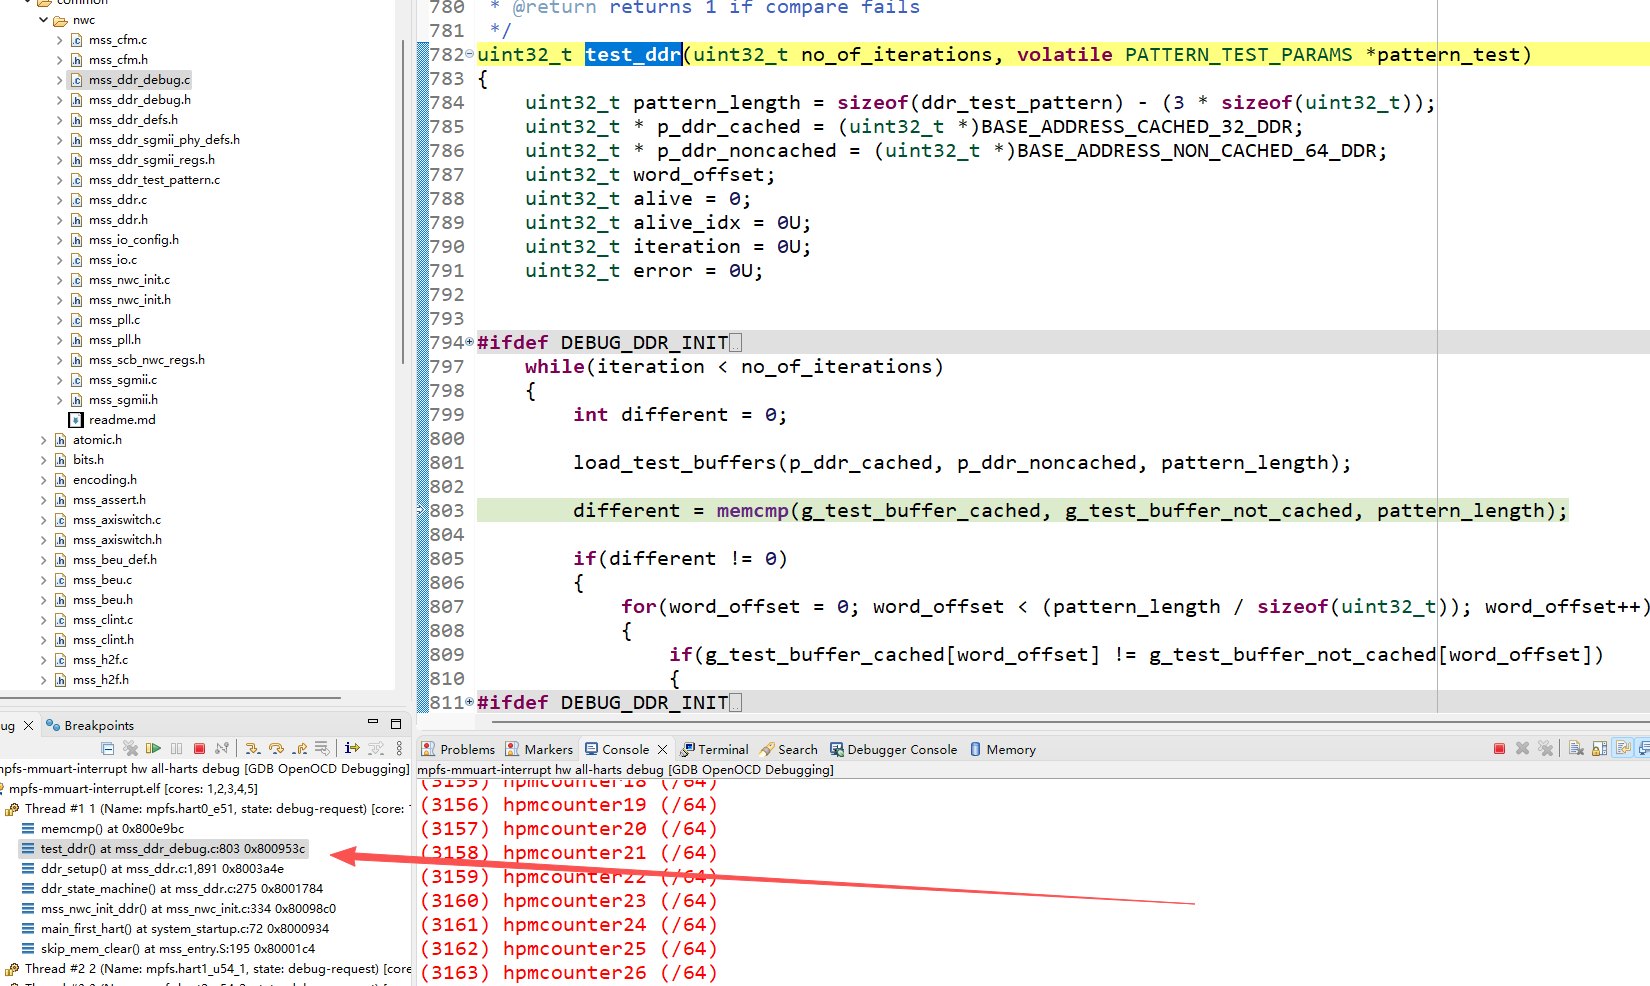Toggle Show Console When Standard Out Changes
This screenshot has width=1650, height=986.
pos(1644,748)
